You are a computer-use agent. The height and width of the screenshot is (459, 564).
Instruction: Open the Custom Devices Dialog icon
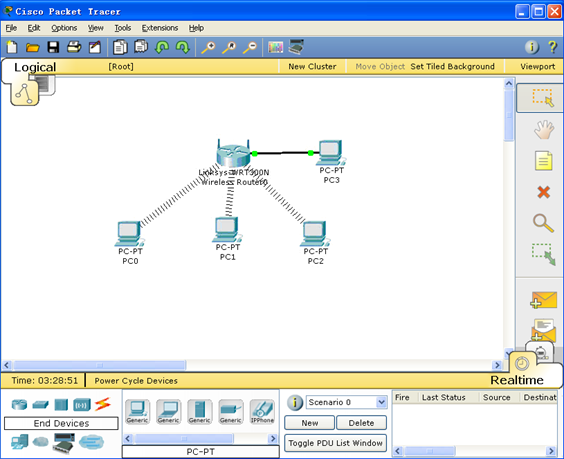click(296, 47)
